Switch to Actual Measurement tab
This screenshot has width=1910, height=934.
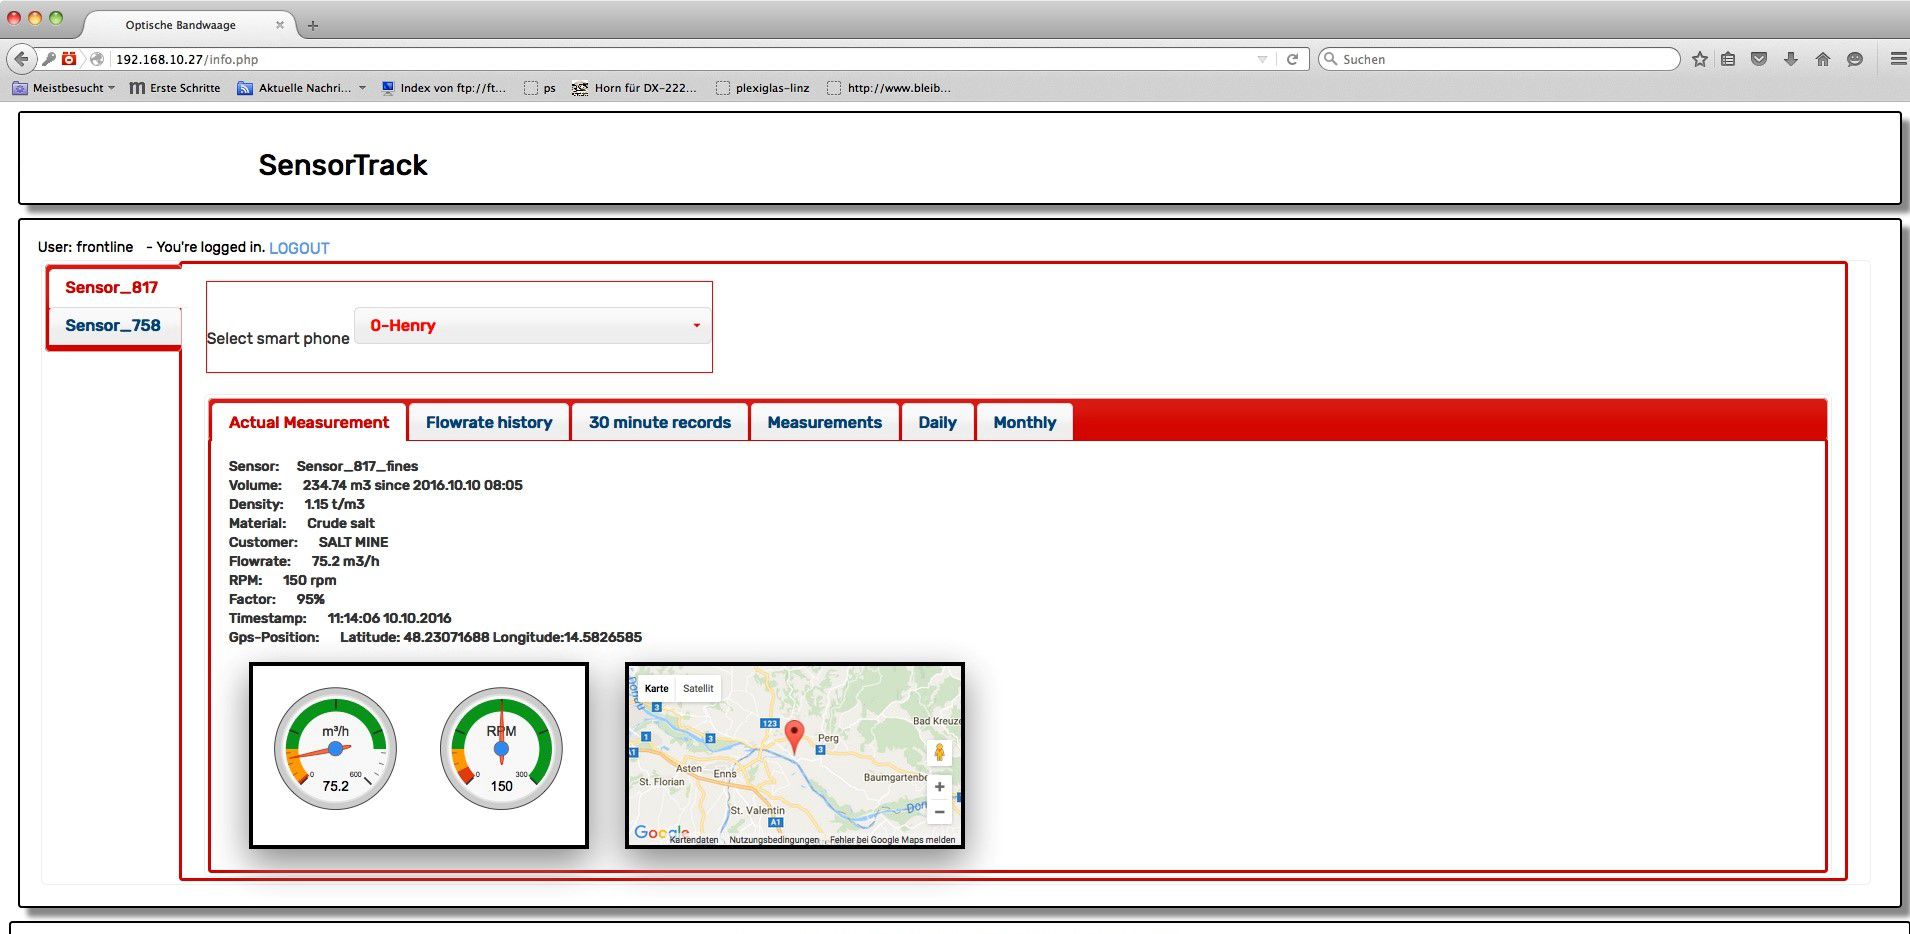(x=308, y=422)
